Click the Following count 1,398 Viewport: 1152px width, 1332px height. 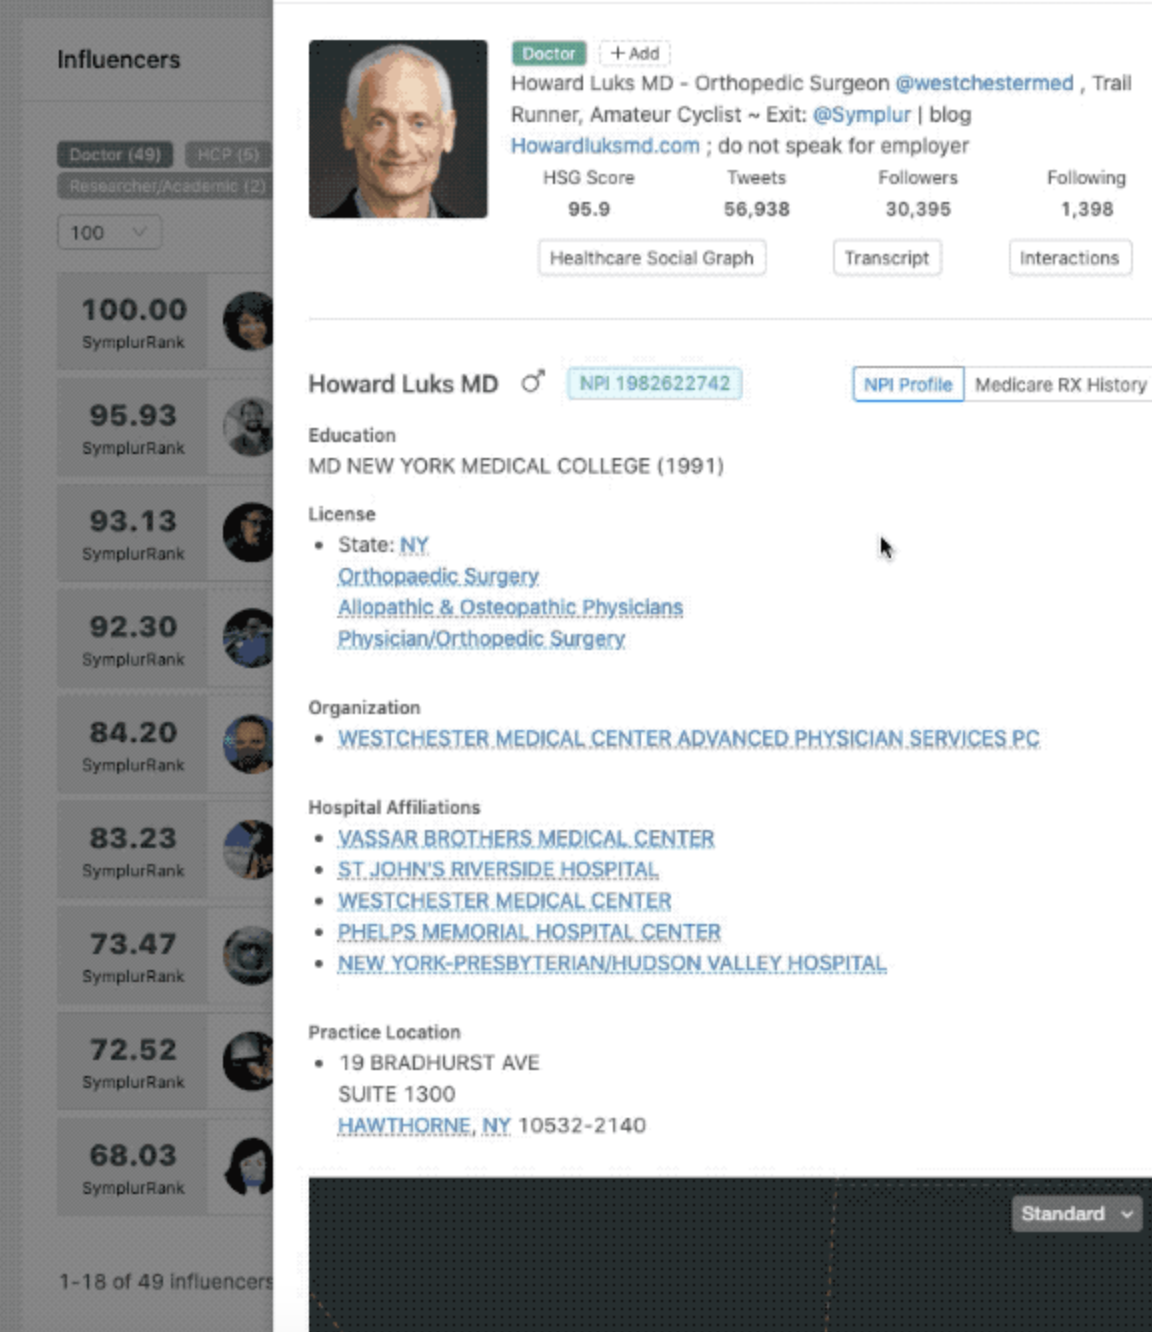coord(1087,209)
